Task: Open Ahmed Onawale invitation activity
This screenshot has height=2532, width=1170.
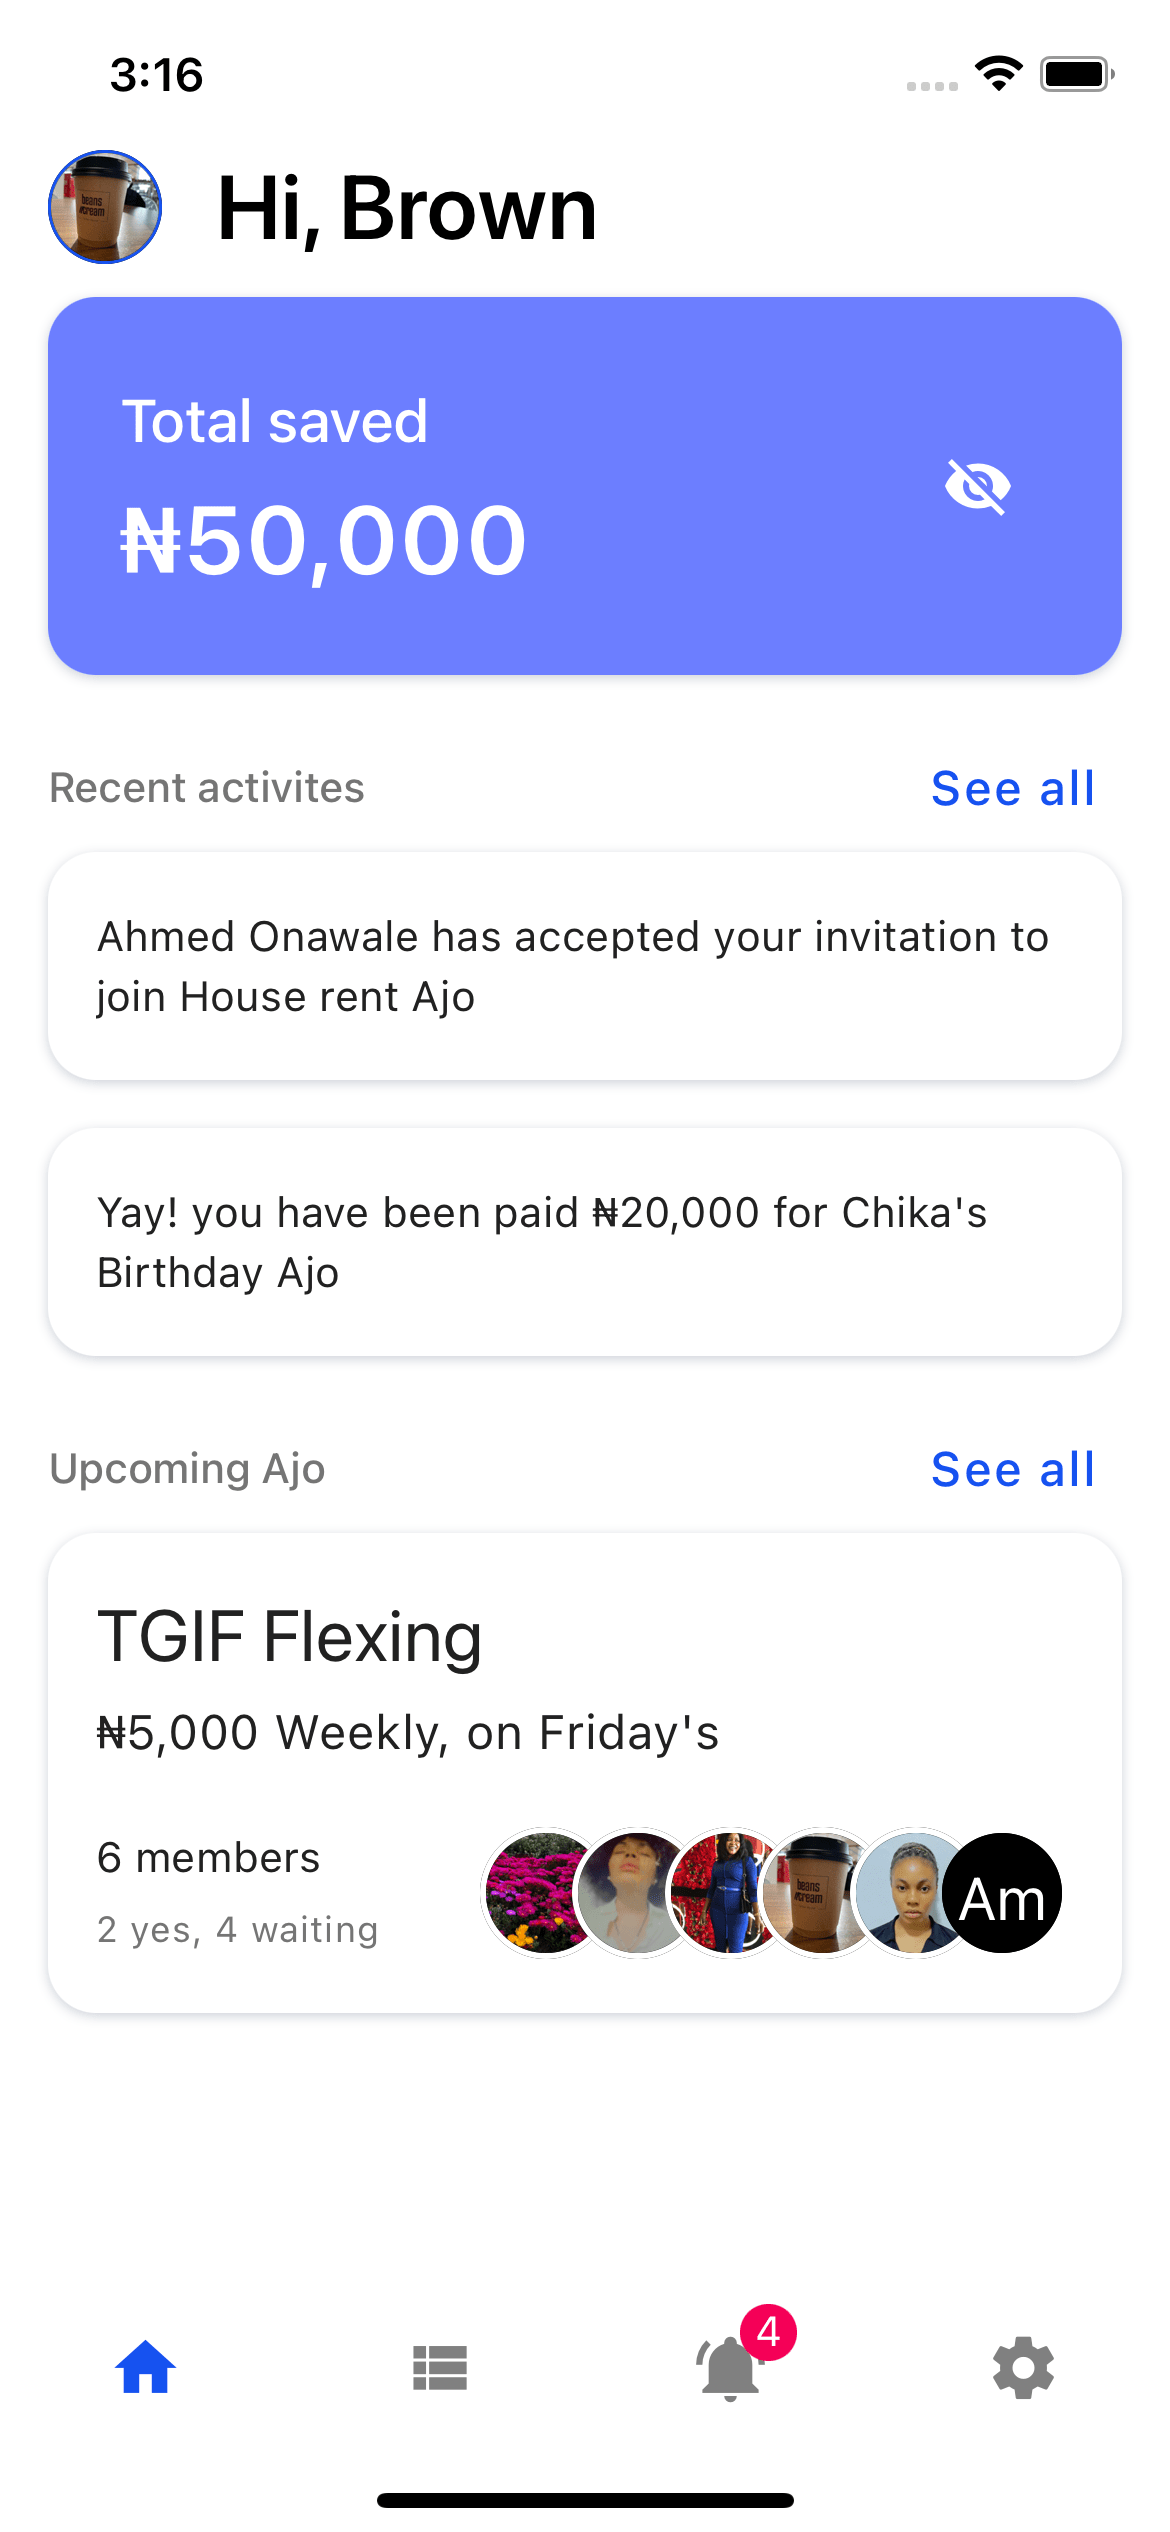Action: tap(585, 966)
